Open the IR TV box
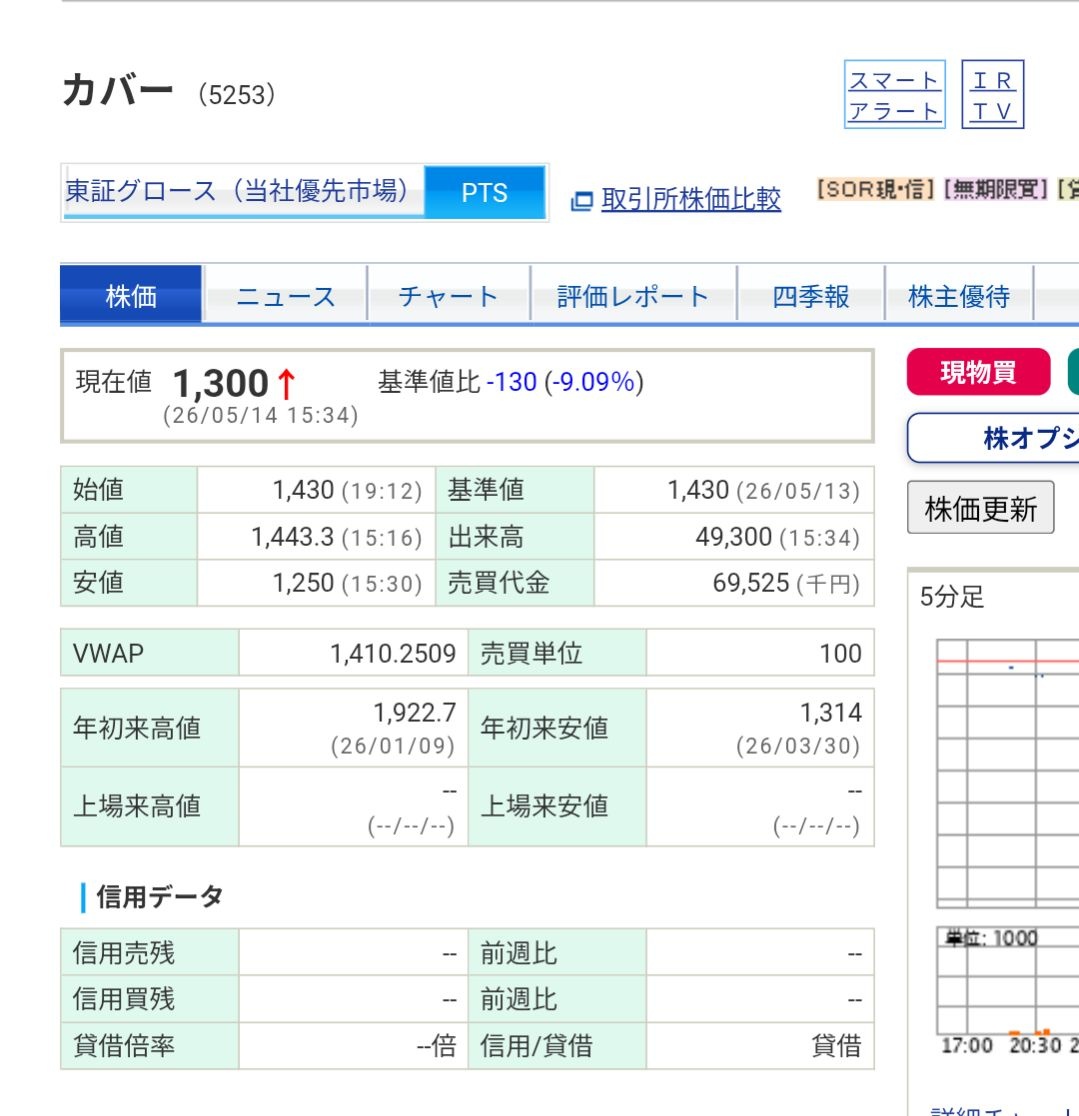This screenshot has width=1079, height=1116. [x=993, y=95]
